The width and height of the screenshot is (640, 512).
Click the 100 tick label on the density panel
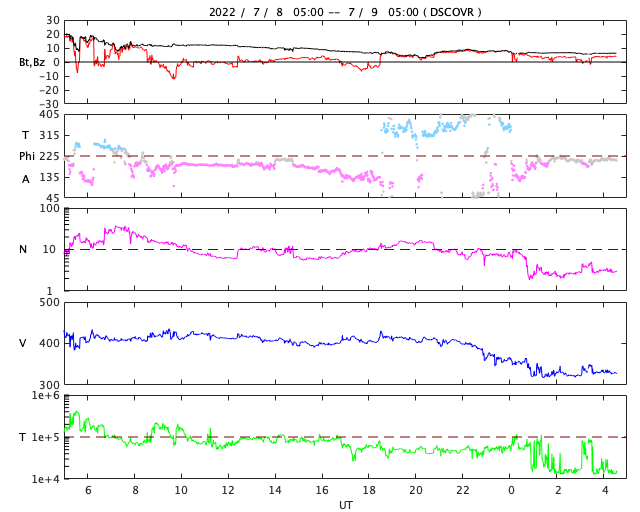tap(49, 209)
